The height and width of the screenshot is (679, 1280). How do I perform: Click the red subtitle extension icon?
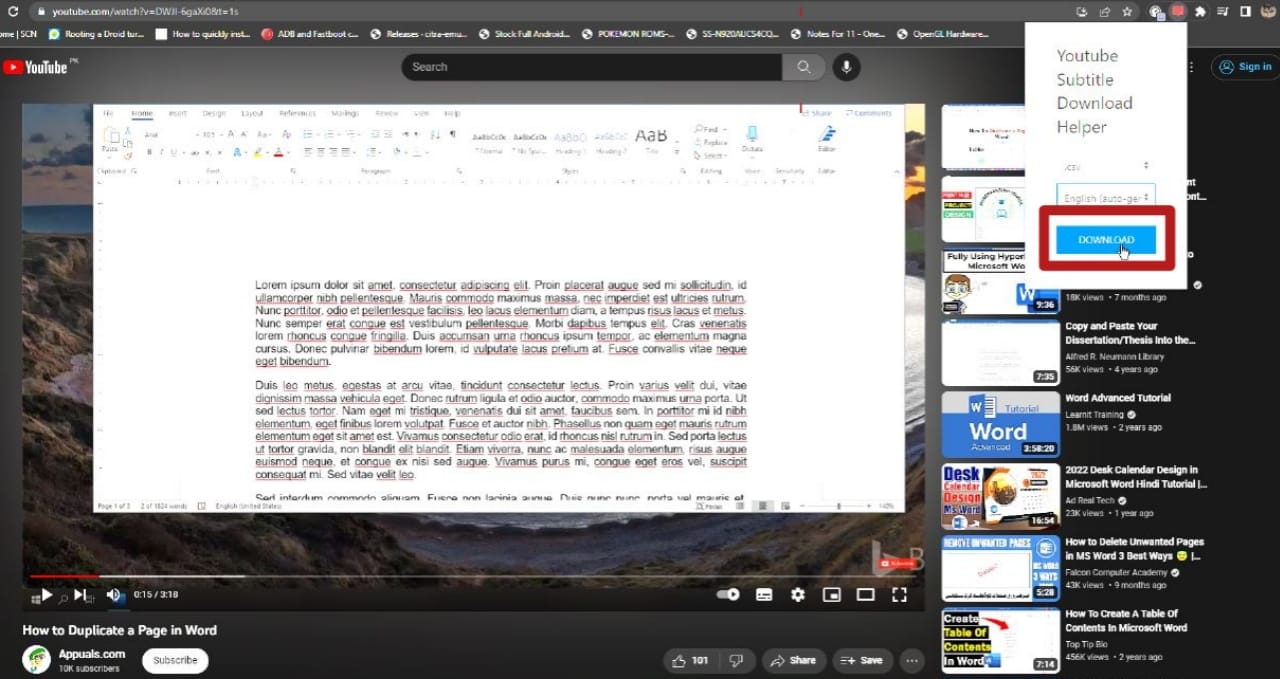coord(1178,12)
